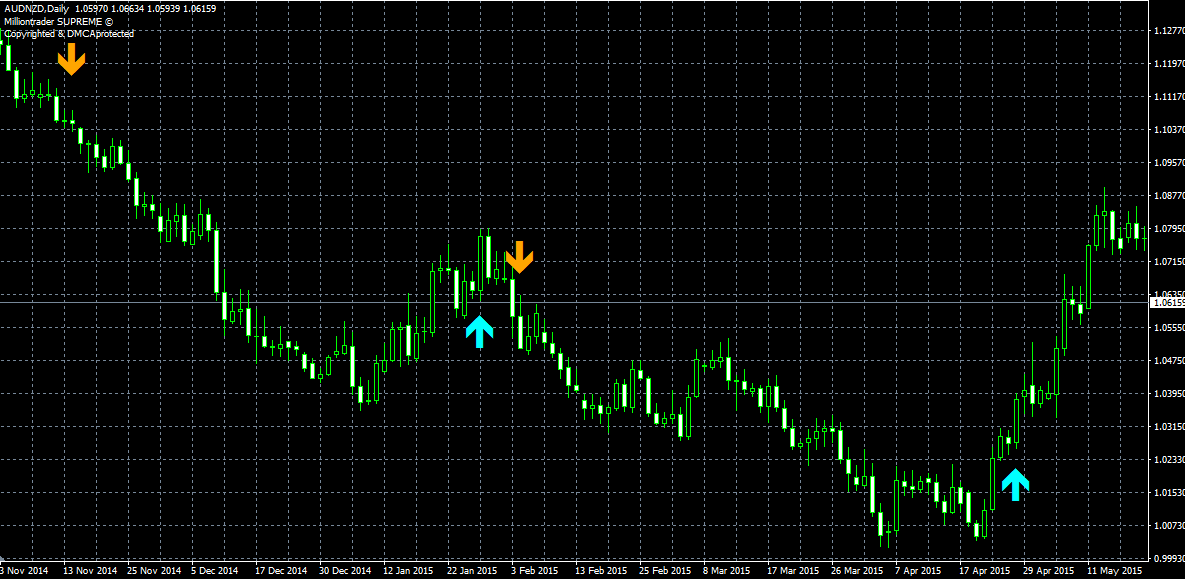Select the orange sell arrow above mid-November 2014 candles
Image resolution: width=1185 pixels, height=579 pixels.
pos(72,59)
